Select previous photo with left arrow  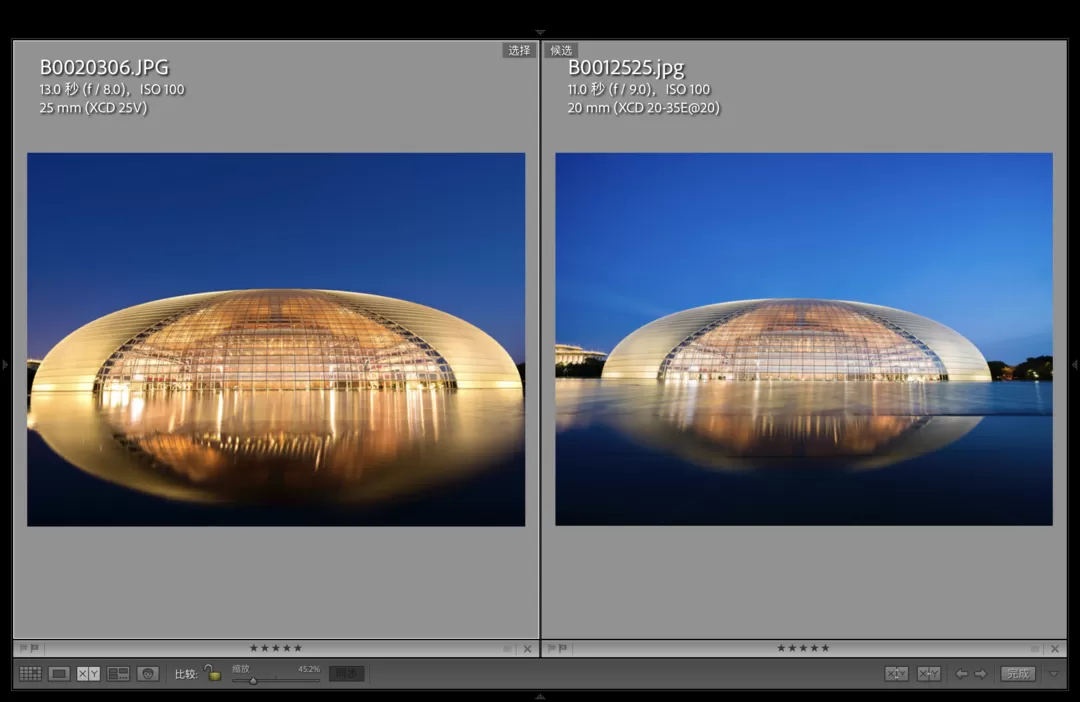pos(961,674)
